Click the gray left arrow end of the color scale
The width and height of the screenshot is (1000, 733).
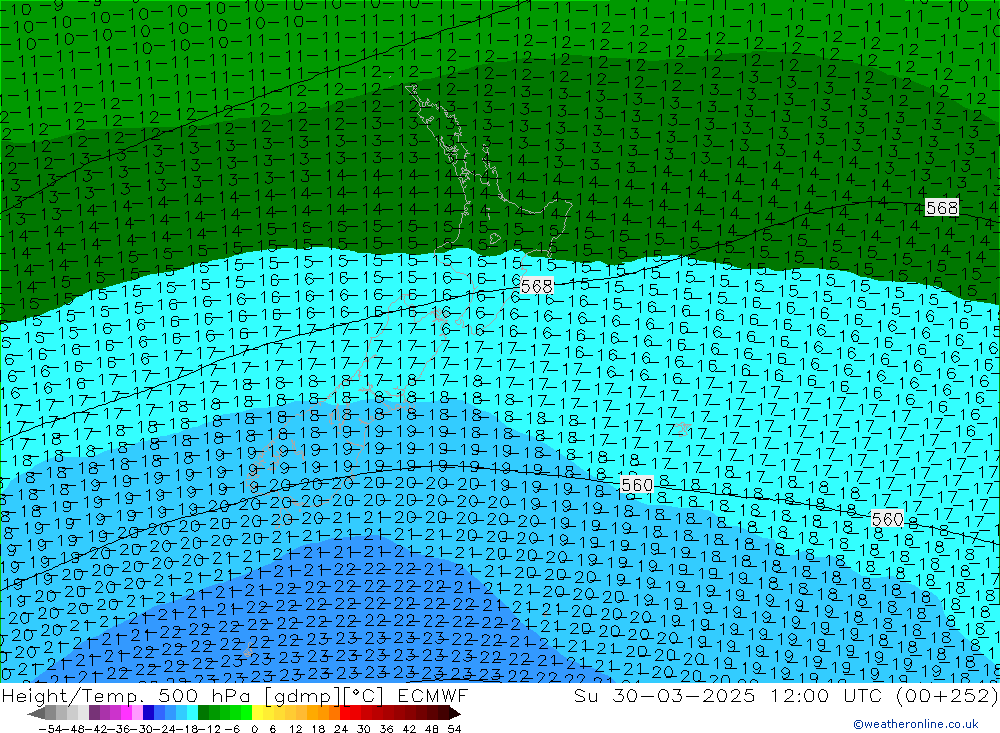pos(36,713)
